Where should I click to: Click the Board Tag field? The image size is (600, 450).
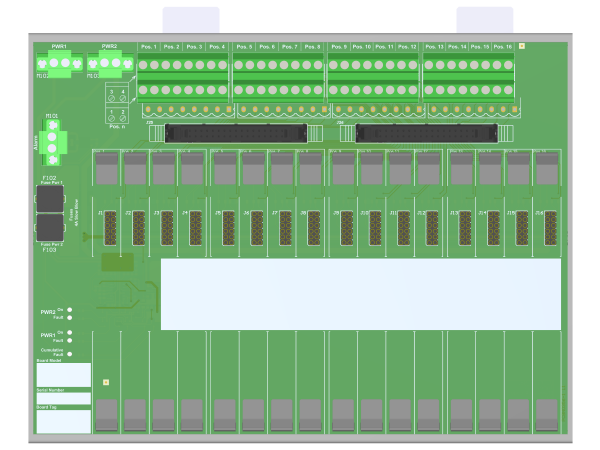point(64,421)
